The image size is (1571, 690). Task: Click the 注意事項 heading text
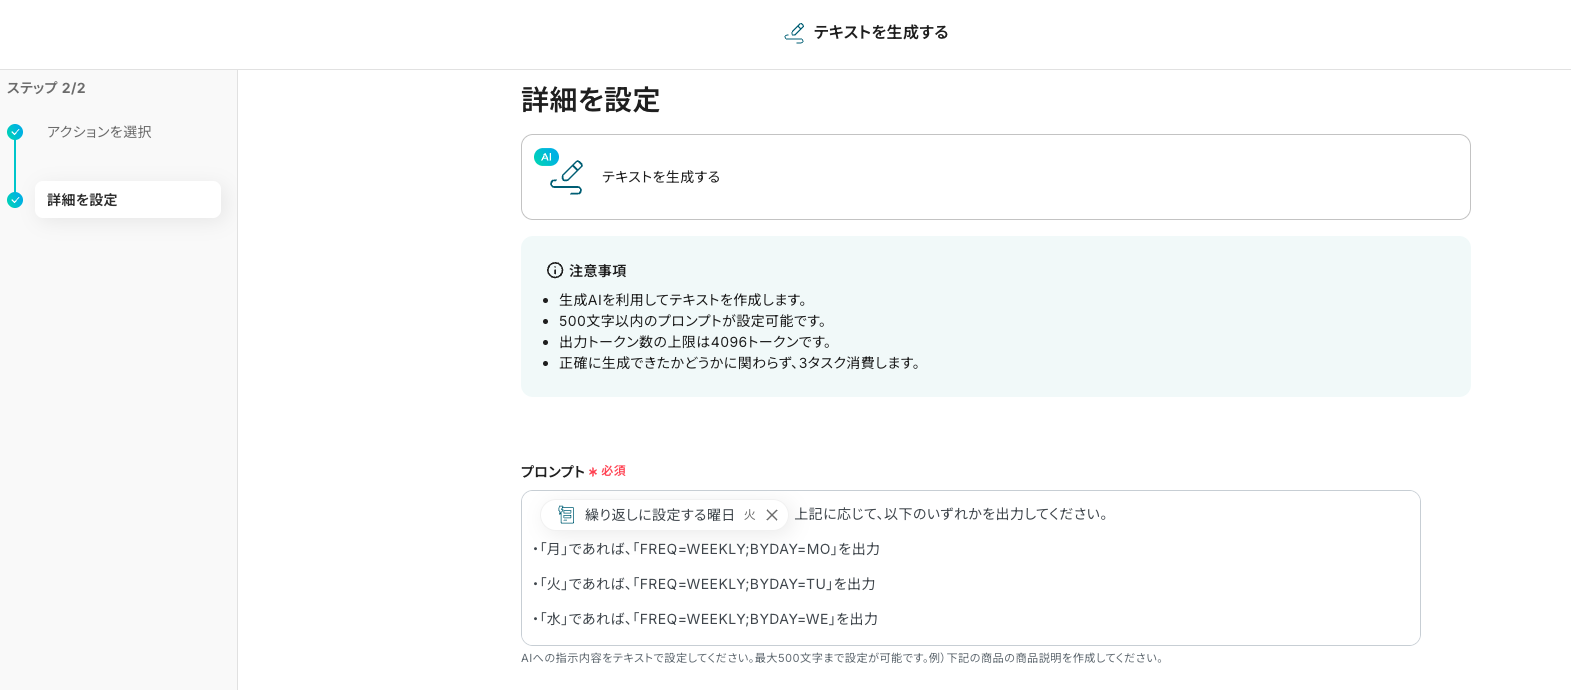tap(598, 271)
